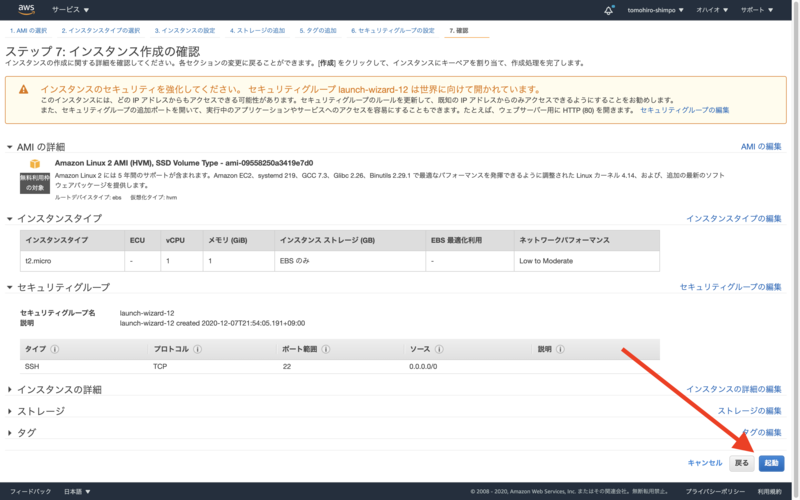Click the 無料利用枠の対象 badge
Screen dimensions: 800x500
35,183
